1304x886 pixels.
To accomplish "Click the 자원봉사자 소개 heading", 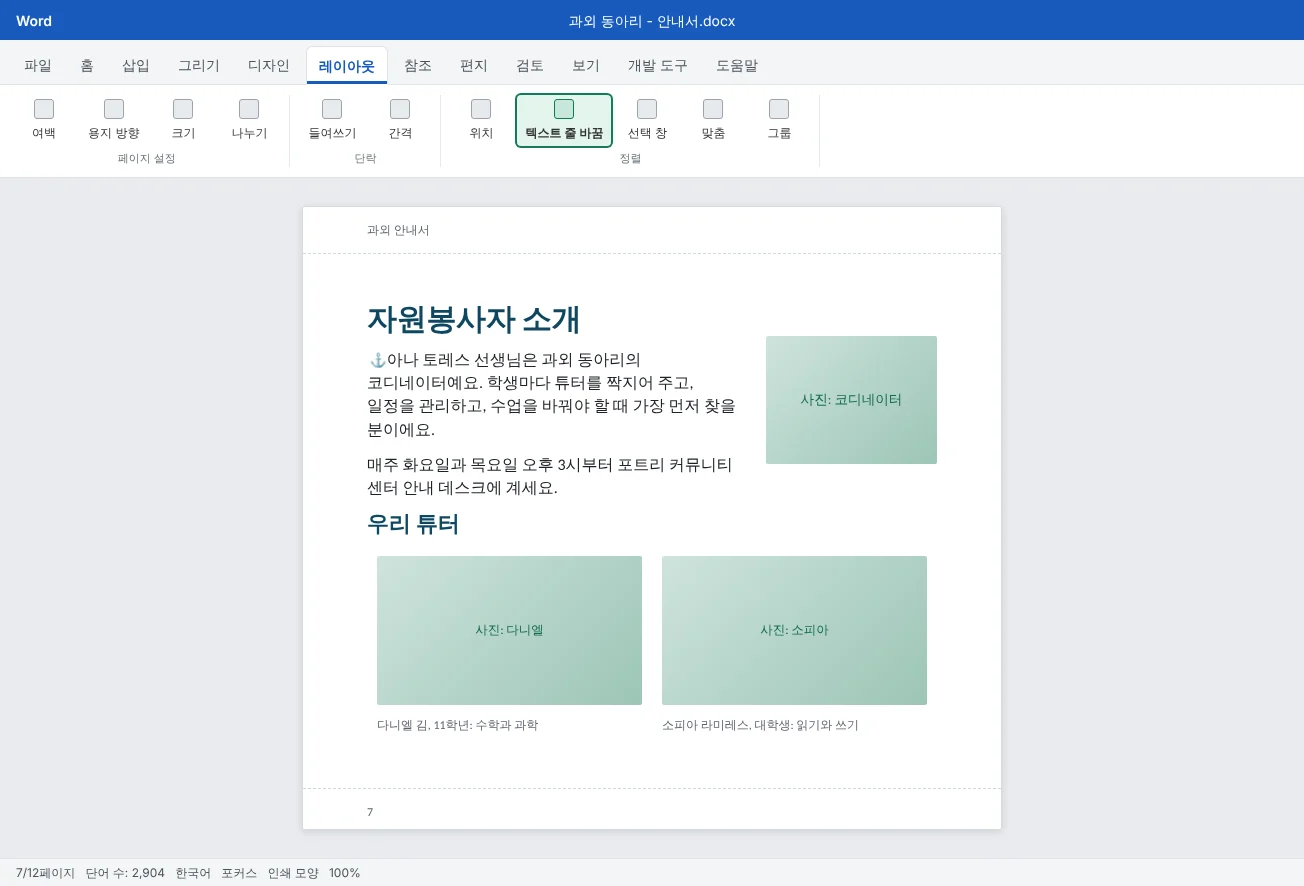I will 474,319.
